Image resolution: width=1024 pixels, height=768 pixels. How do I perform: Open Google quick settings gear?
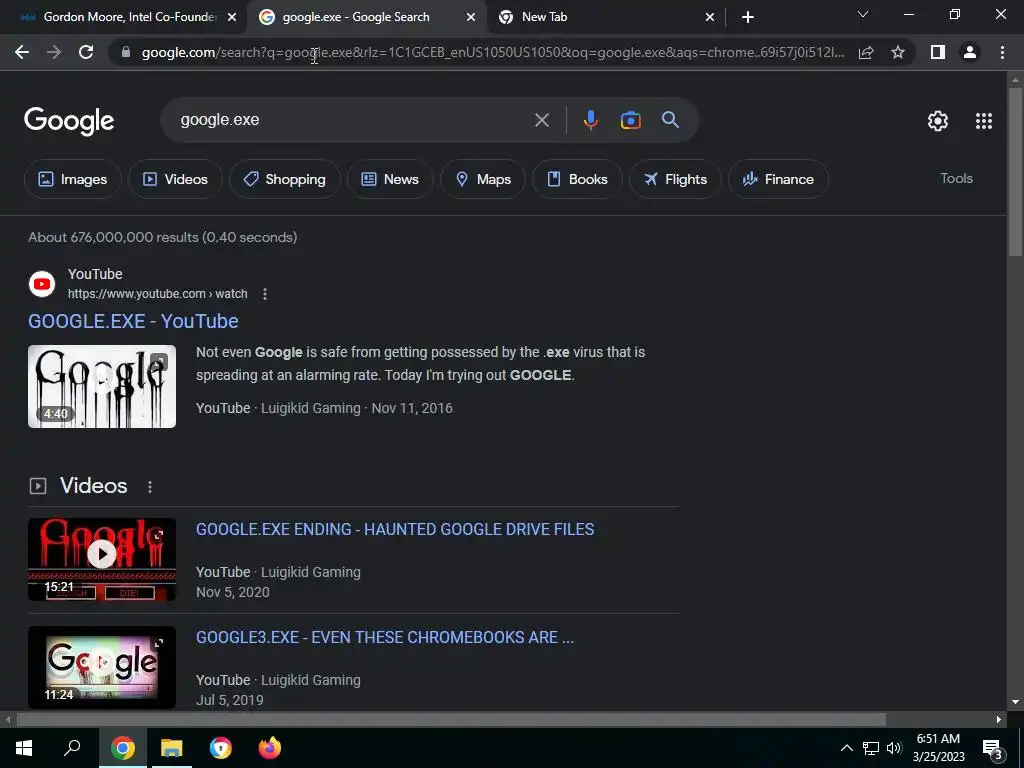click(938, 121)
